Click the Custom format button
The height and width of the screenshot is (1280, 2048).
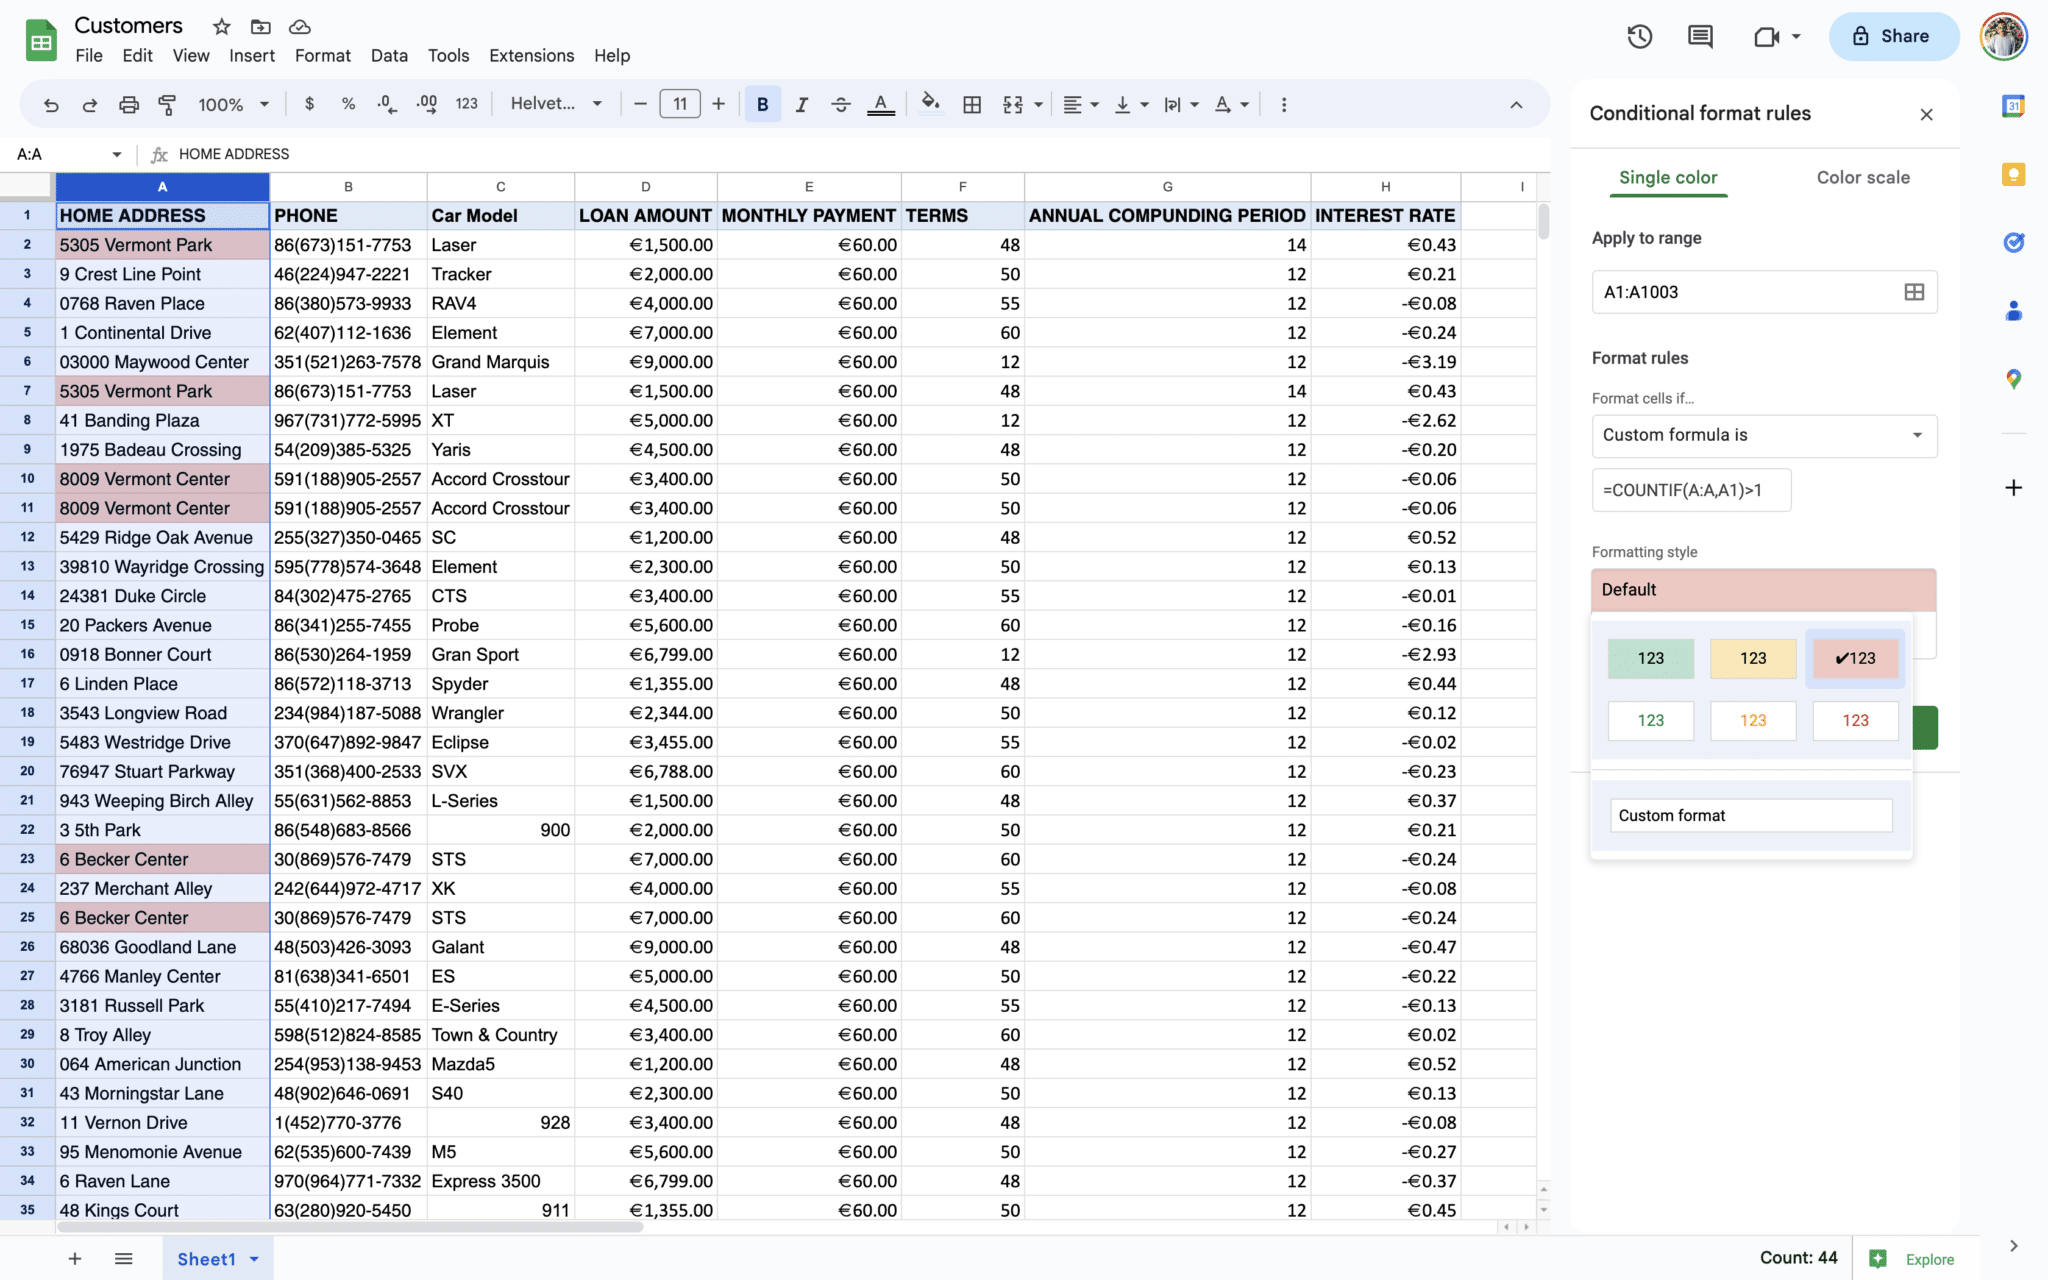pos(1750,815)
